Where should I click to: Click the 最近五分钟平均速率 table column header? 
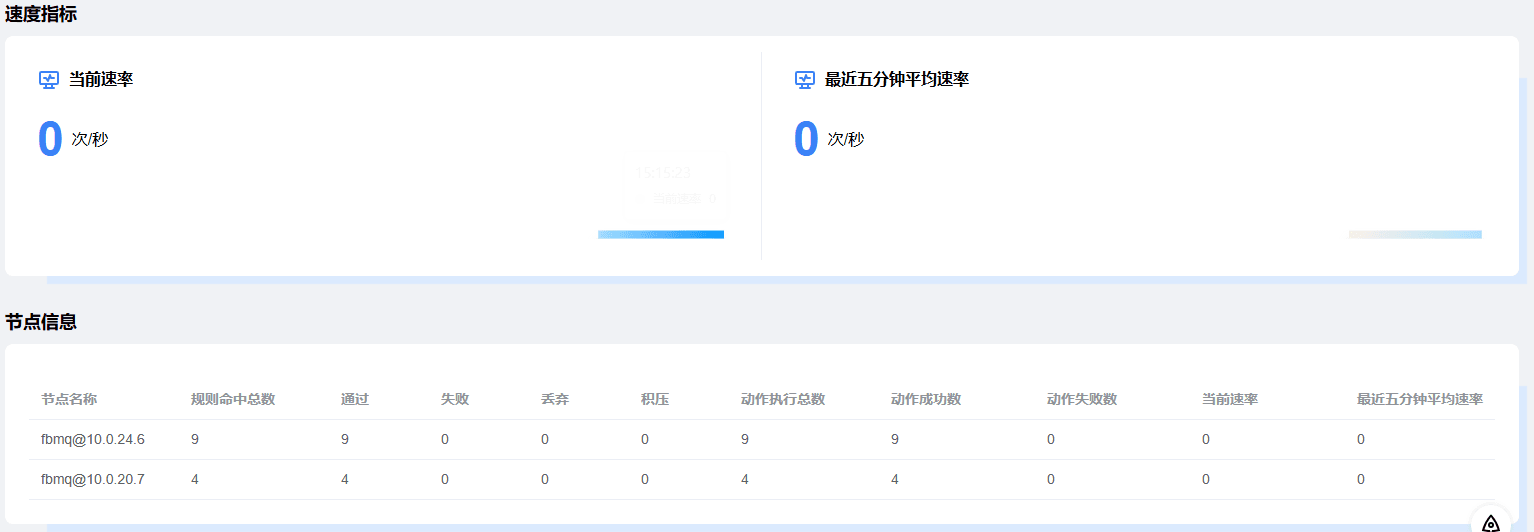(x=1420, y=399)
